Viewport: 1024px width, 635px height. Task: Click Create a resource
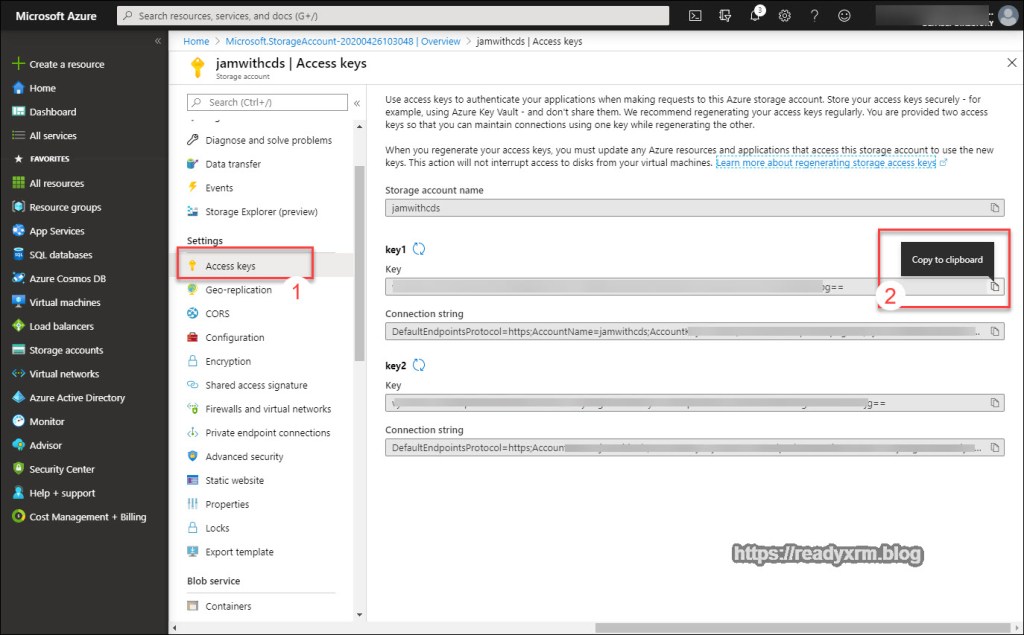coord(66,64)
